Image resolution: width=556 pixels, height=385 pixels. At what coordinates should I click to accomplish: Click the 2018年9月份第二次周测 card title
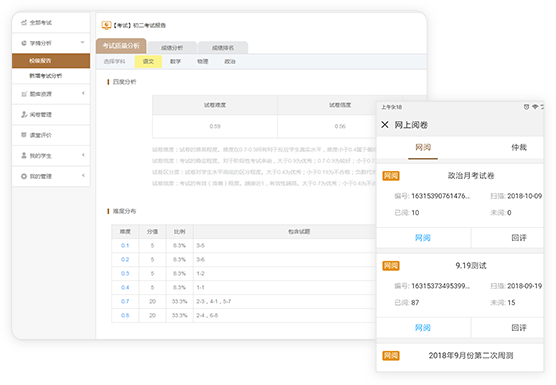pos(471,356)
